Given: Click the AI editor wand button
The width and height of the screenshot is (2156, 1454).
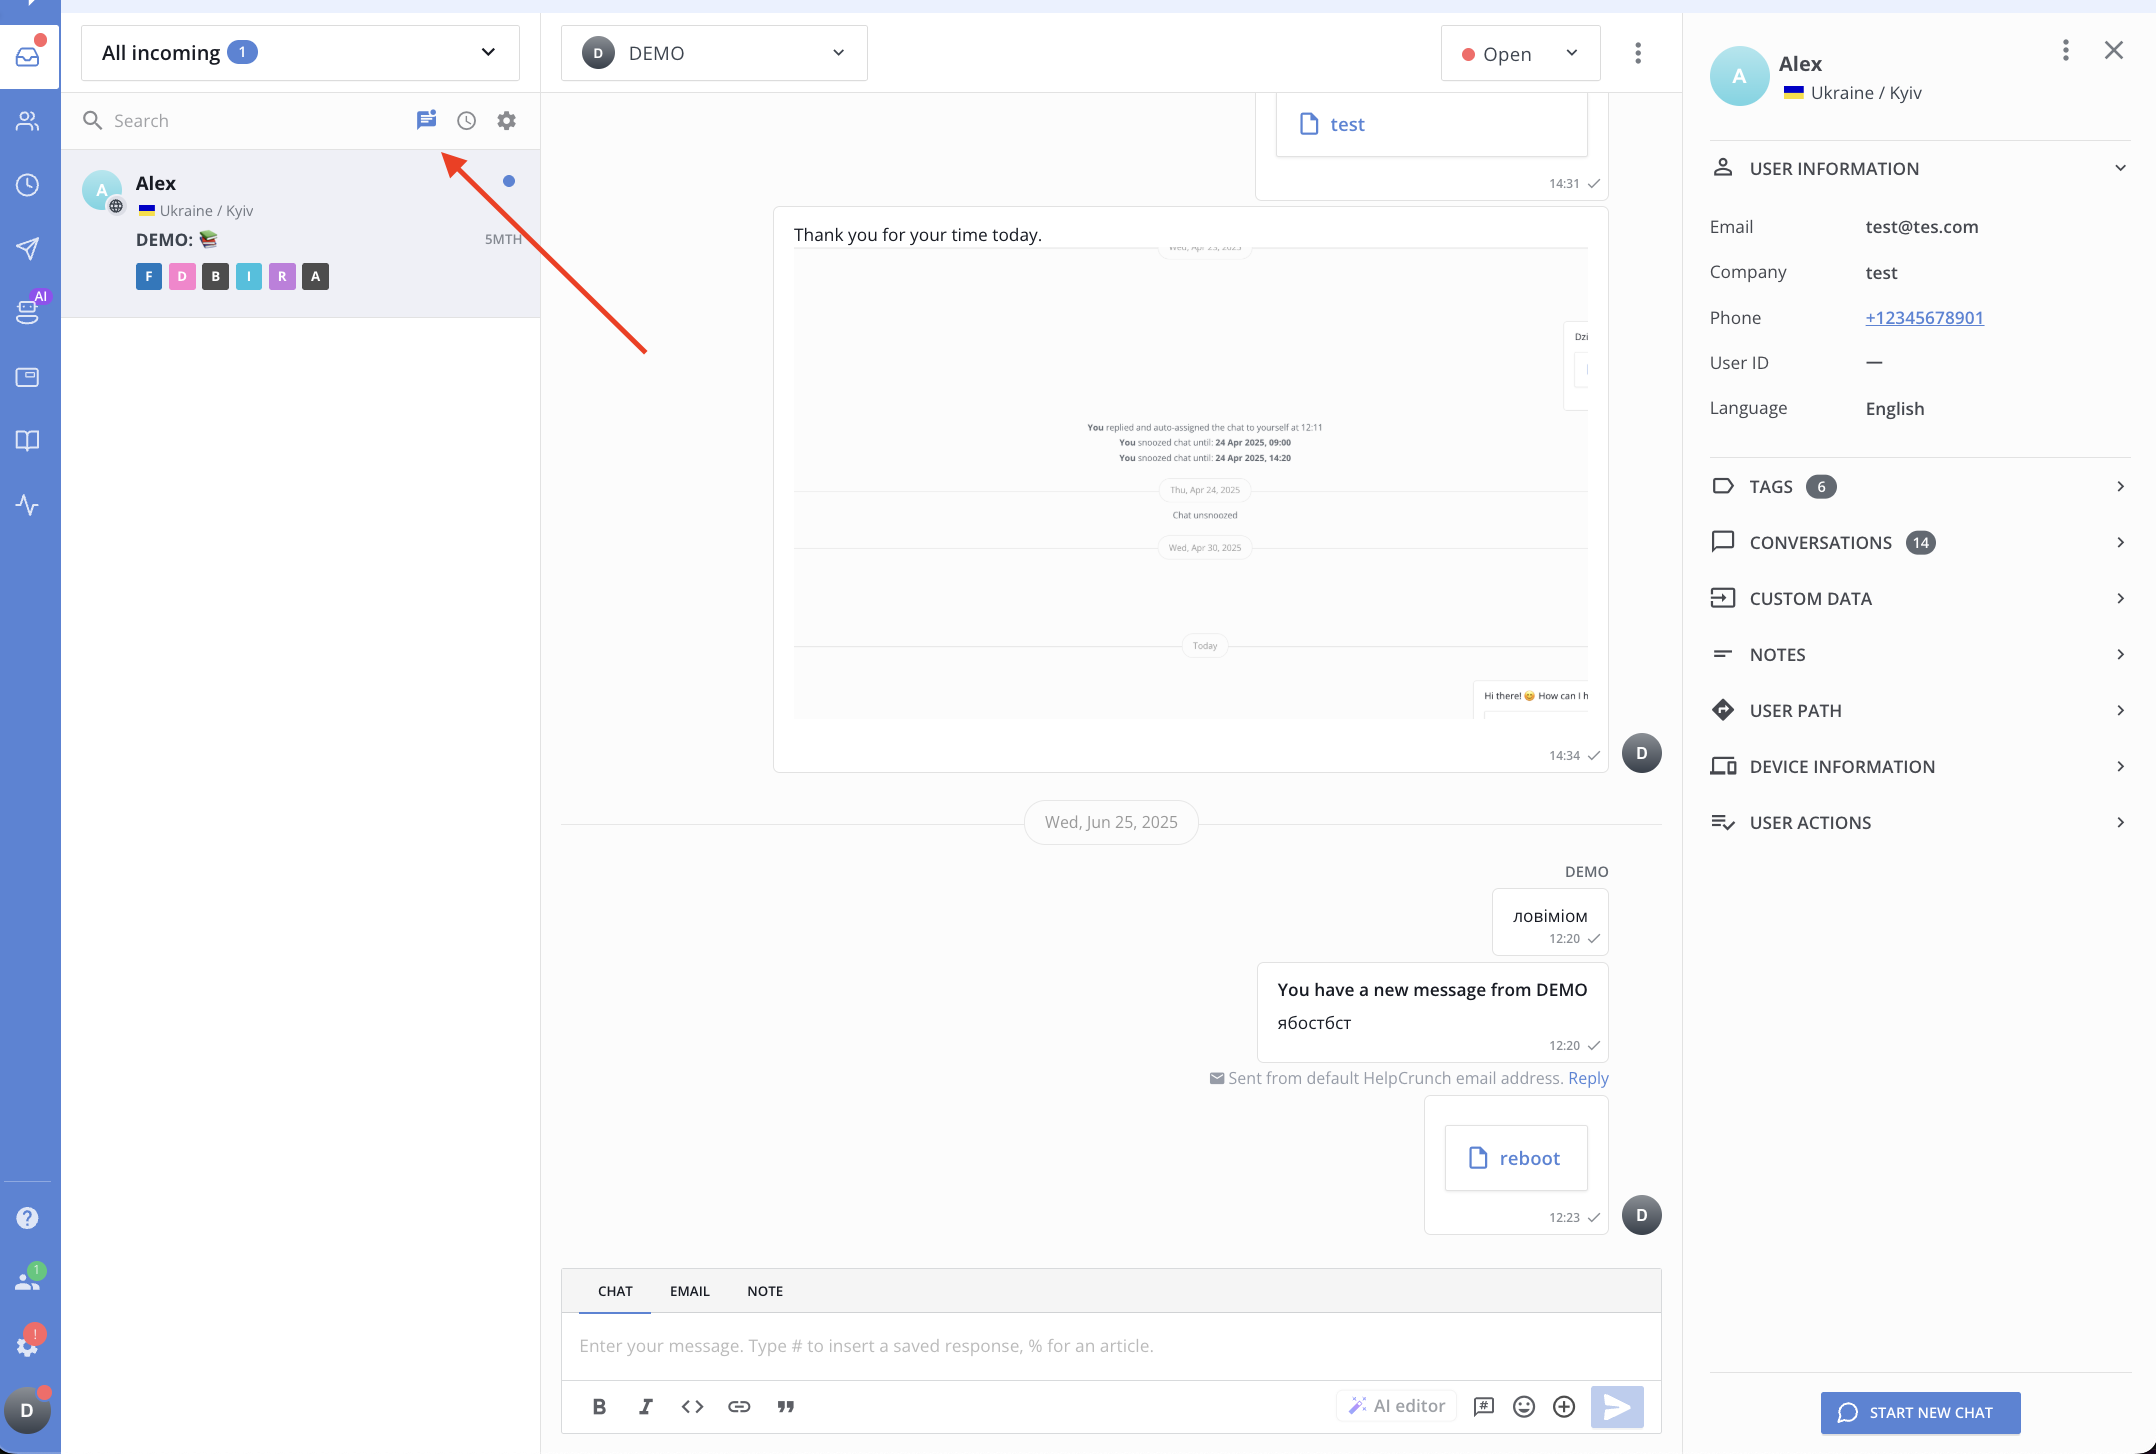Looking at the screenshot, I should point(1397,1406).
